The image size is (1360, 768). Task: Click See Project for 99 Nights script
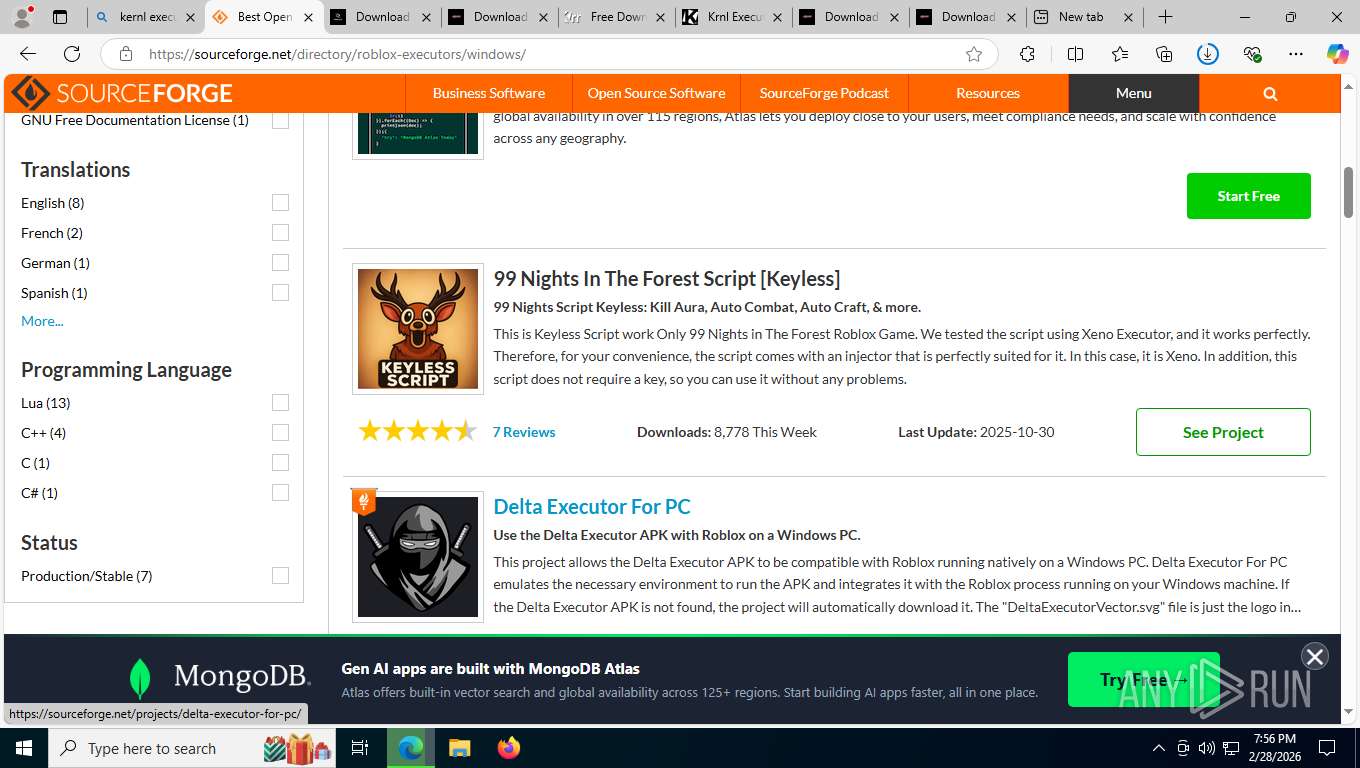click(1223, 432)
